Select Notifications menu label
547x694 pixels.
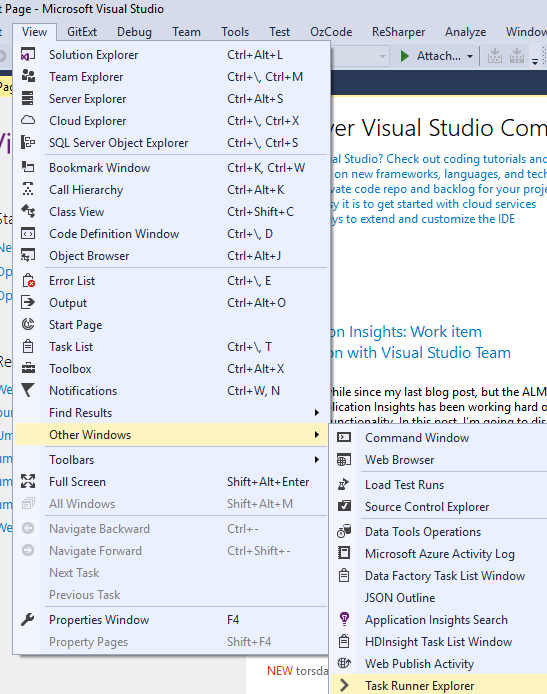(83, 390)
